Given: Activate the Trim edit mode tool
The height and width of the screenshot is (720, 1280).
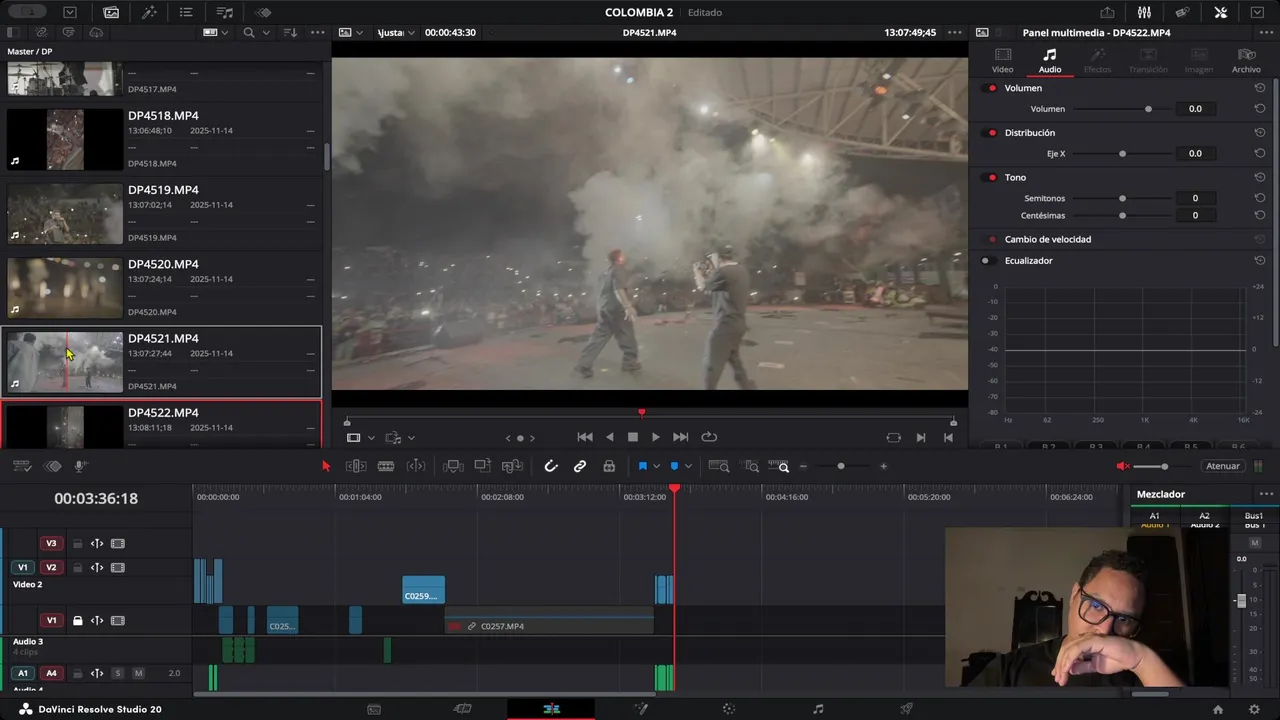Looking at the screenshot, I should click(356, 466).
